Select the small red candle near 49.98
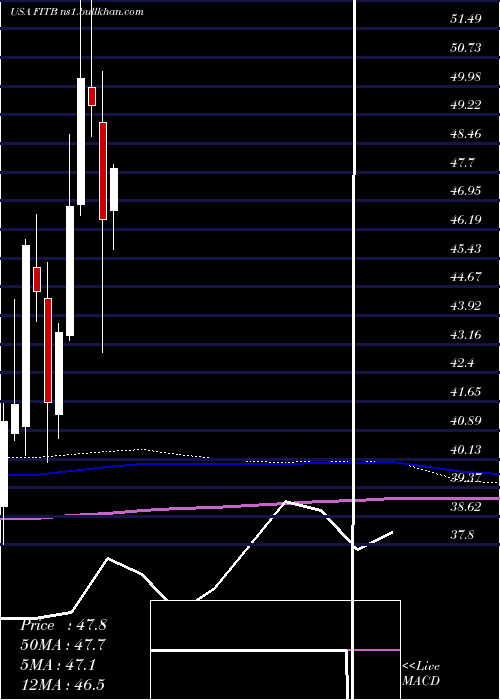 click(x=92, y=96)
